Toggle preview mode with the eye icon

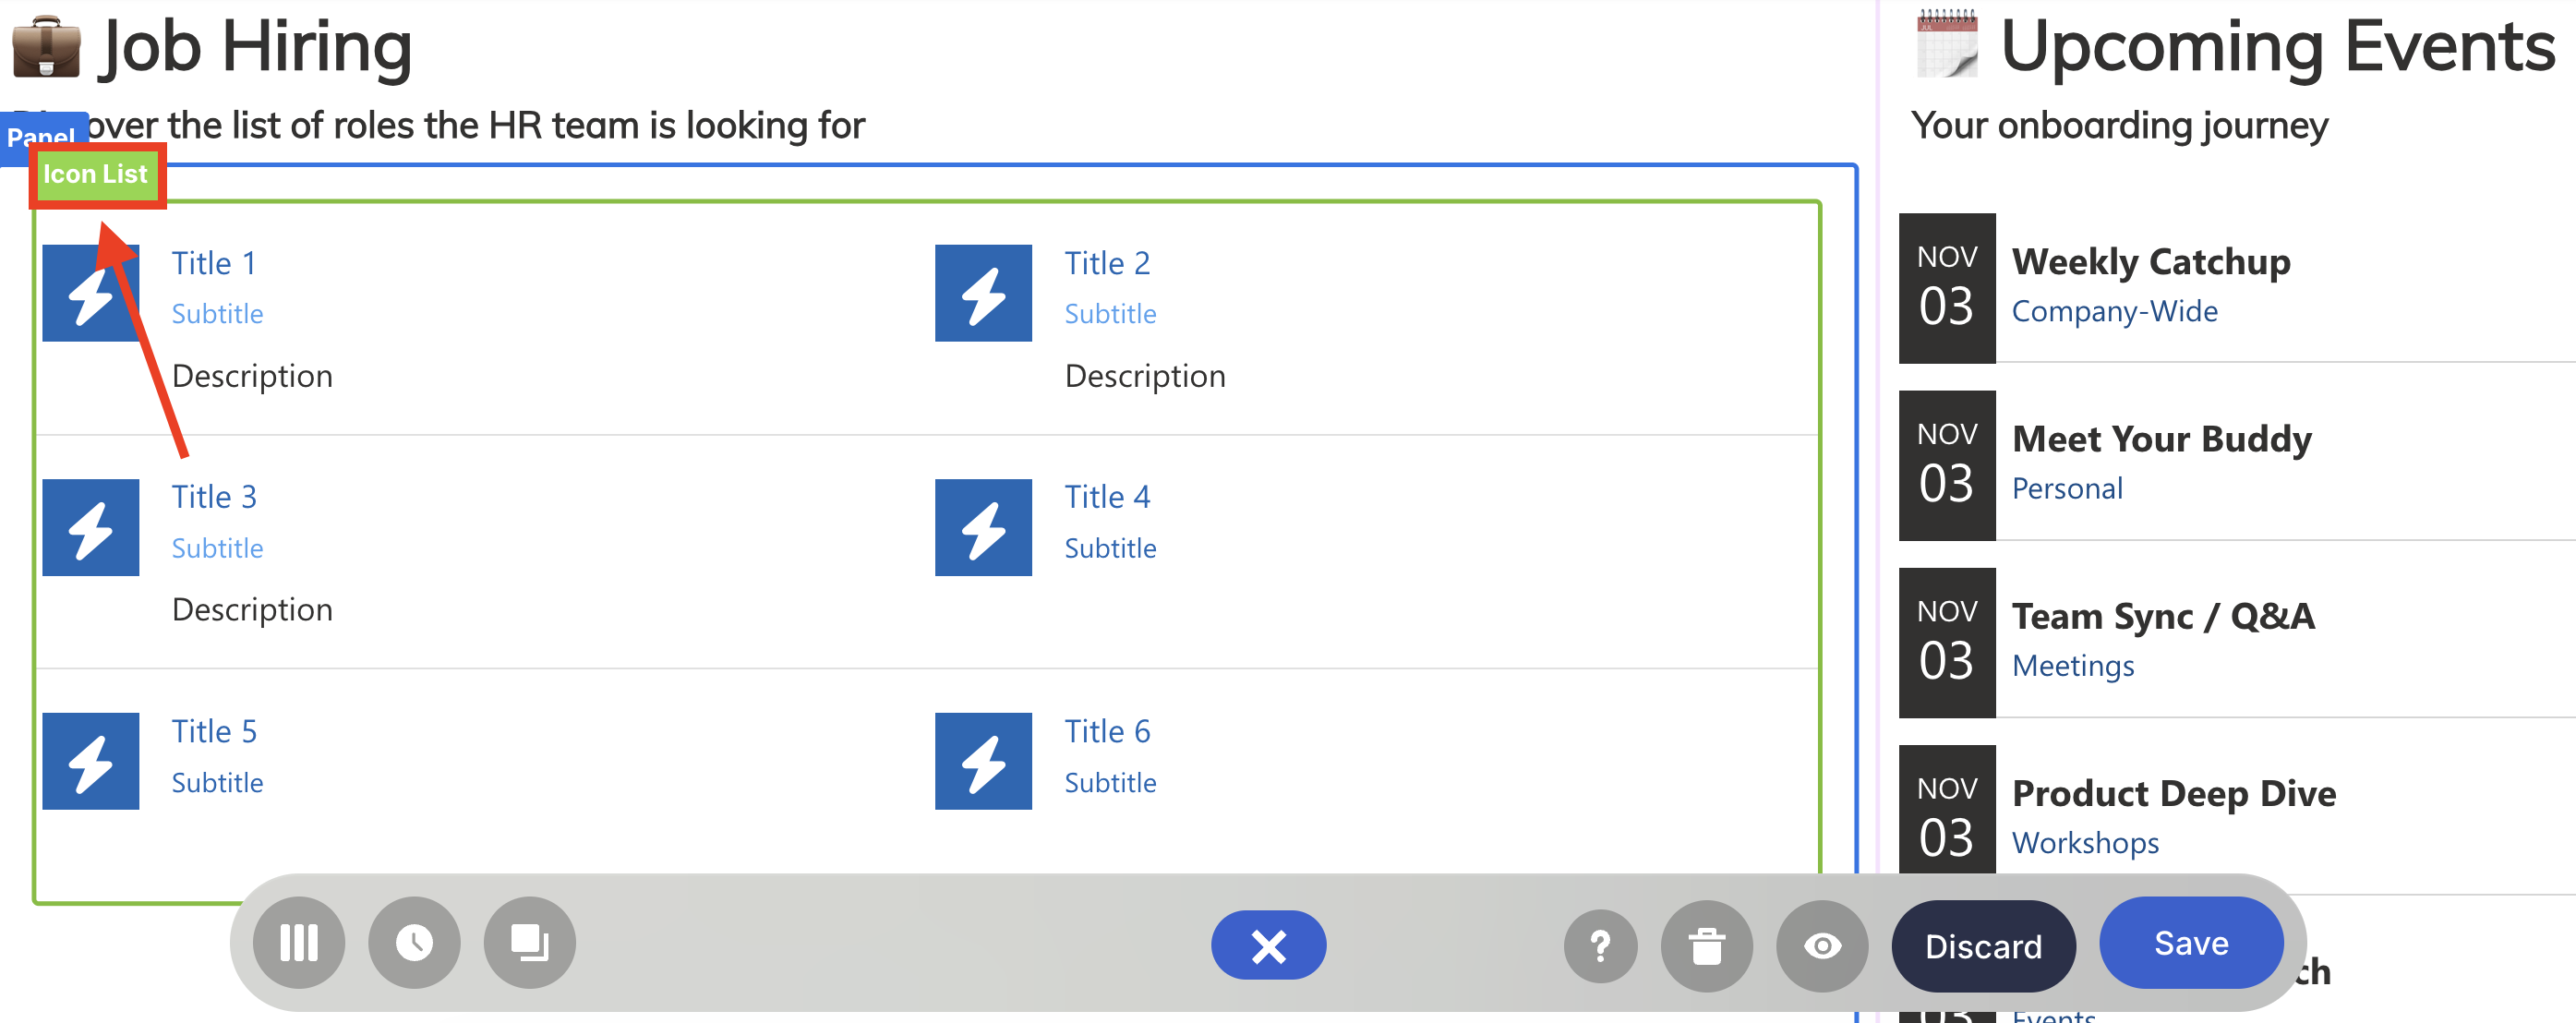[1822, 945]
